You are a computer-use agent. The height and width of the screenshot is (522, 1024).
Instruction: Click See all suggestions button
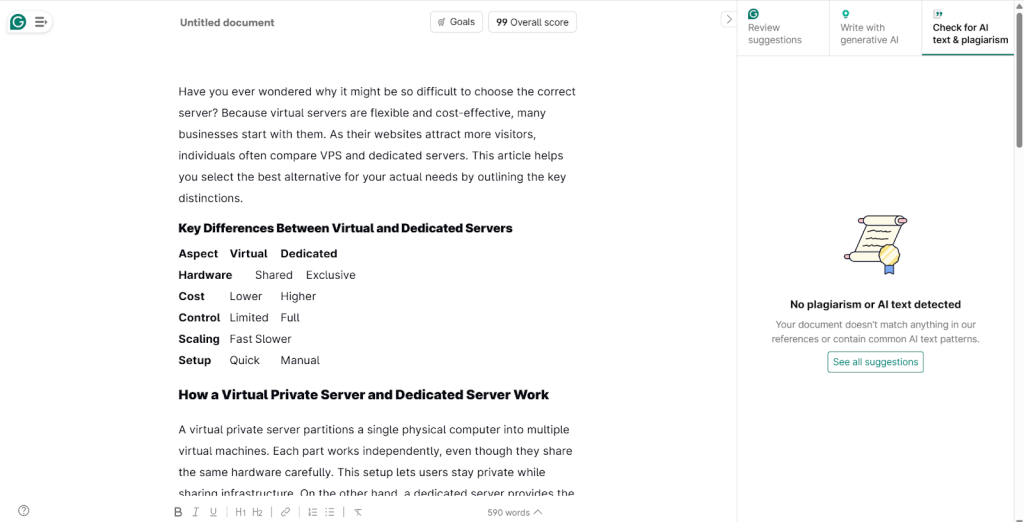tap(875, 362)
